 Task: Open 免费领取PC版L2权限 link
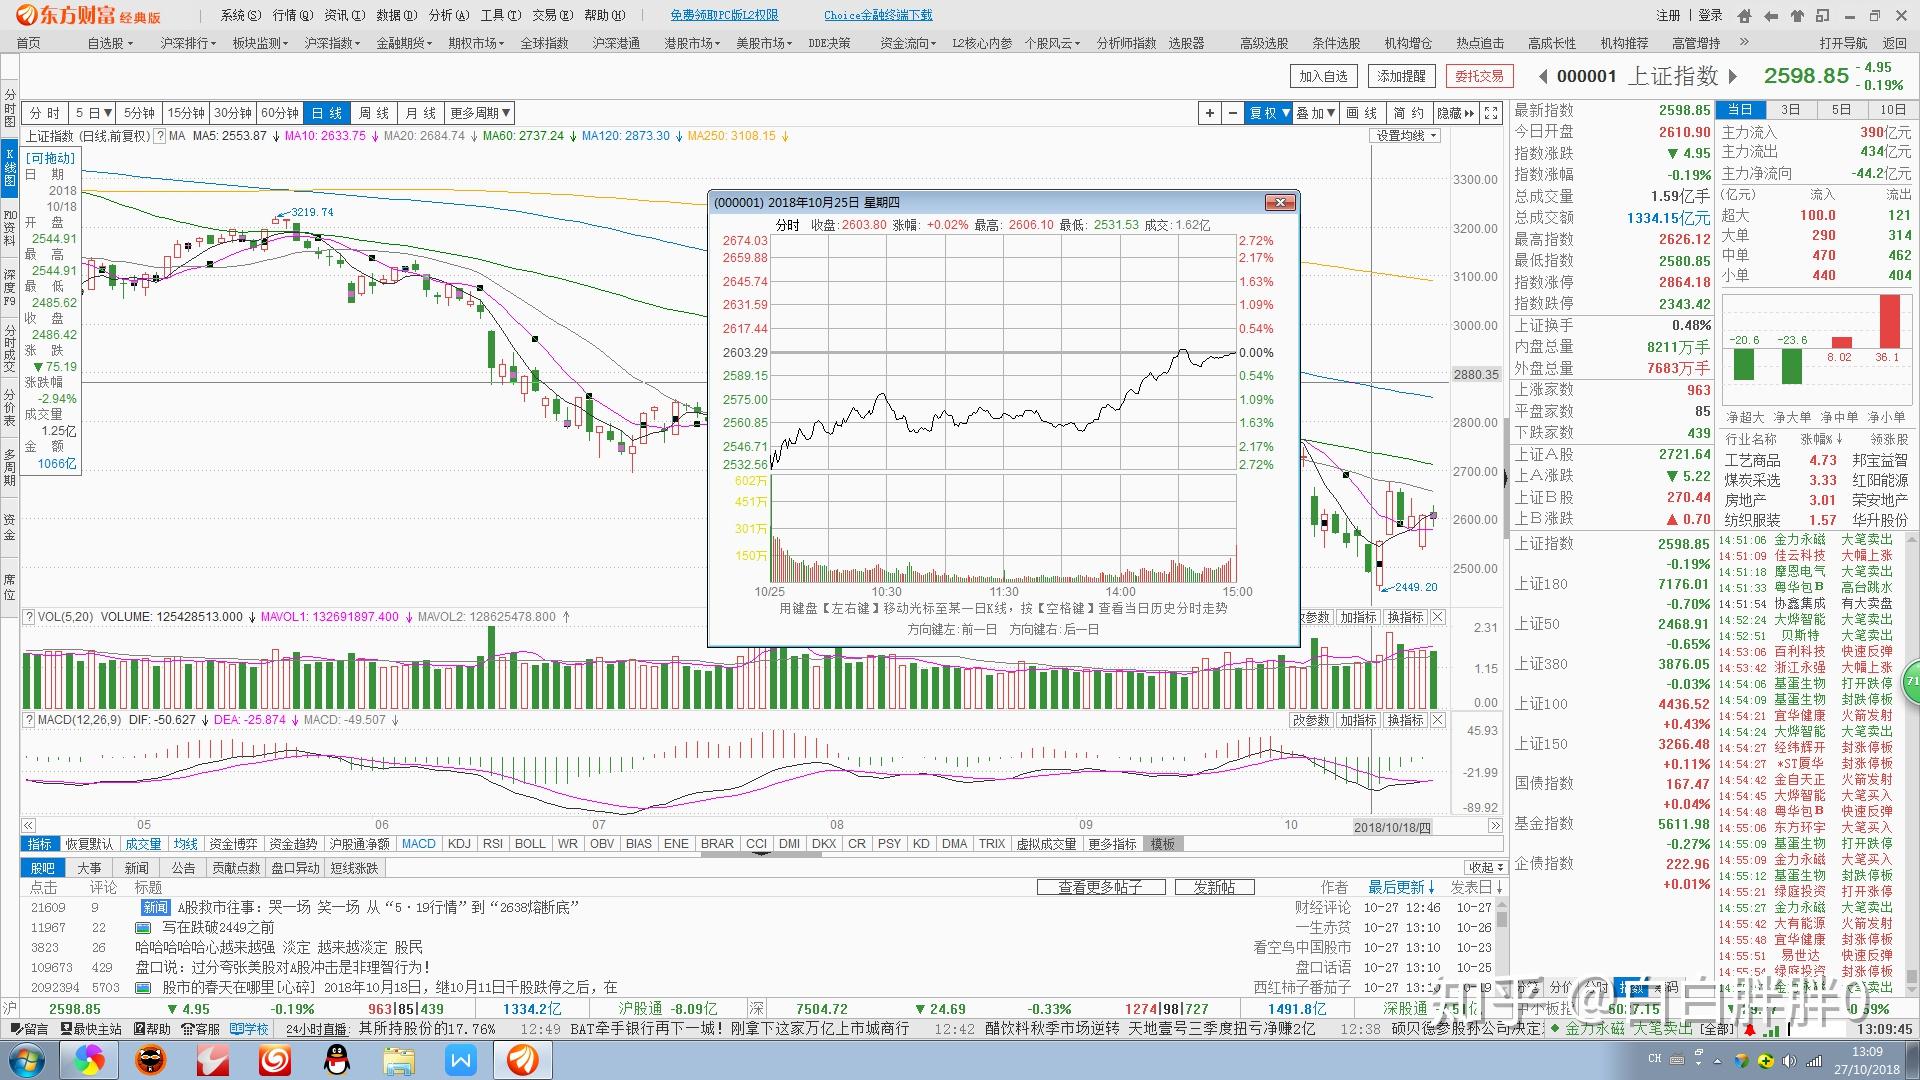click(x=724, y=15)
